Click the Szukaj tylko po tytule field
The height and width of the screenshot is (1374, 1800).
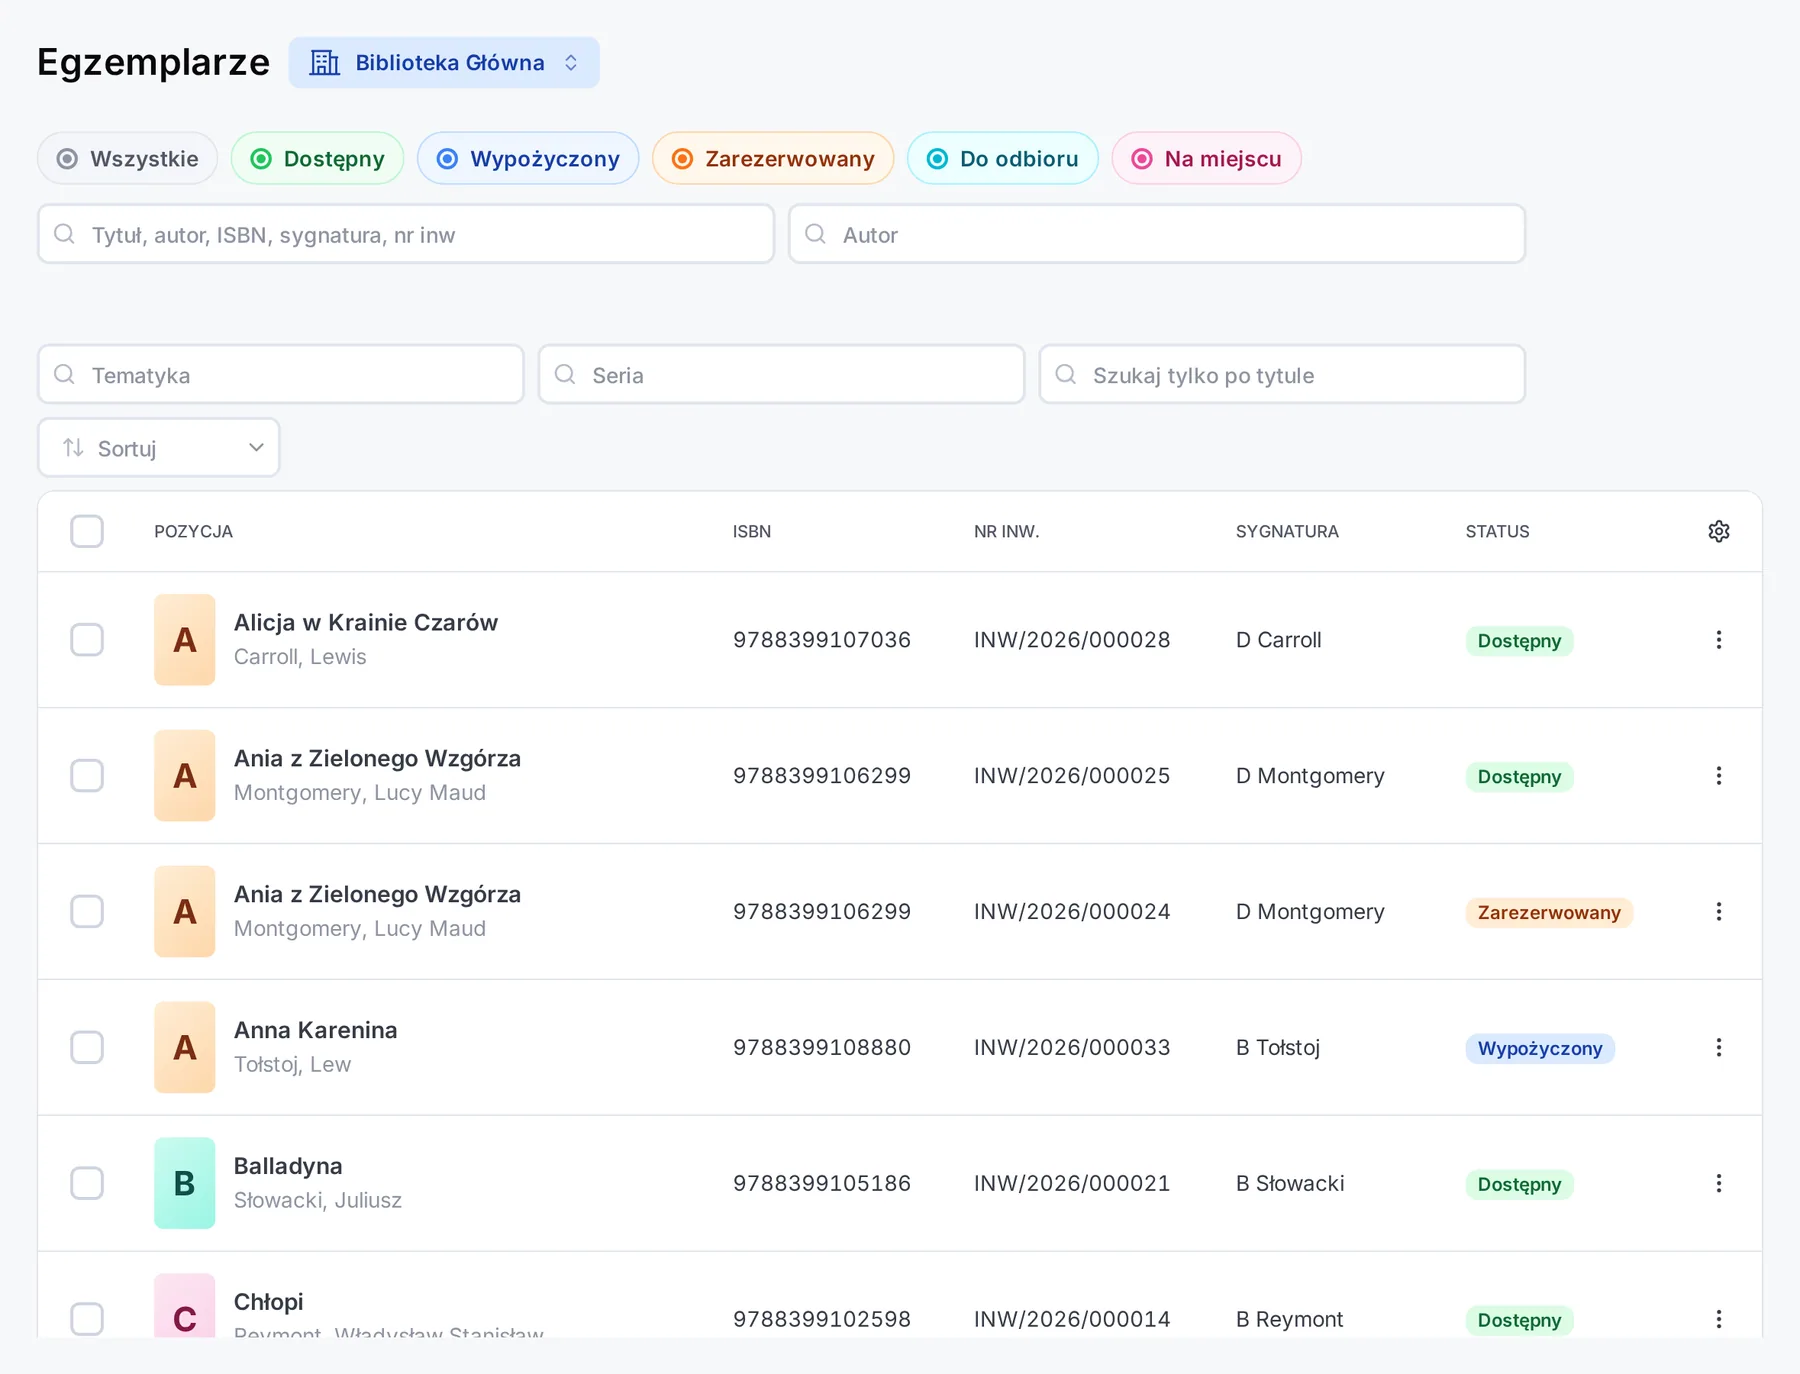click(x=1282, y=375)
